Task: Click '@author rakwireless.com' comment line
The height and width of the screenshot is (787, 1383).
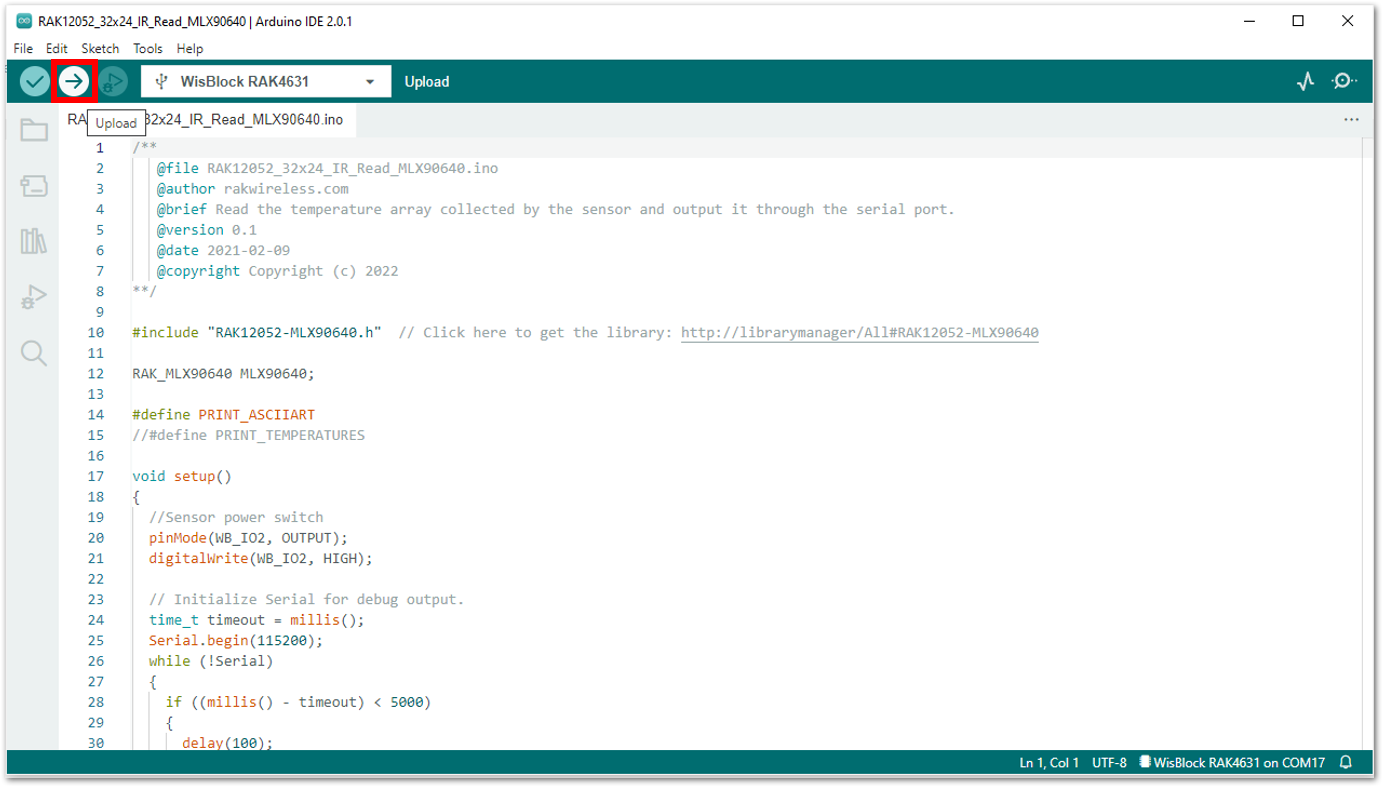Action: click(252, 188)
